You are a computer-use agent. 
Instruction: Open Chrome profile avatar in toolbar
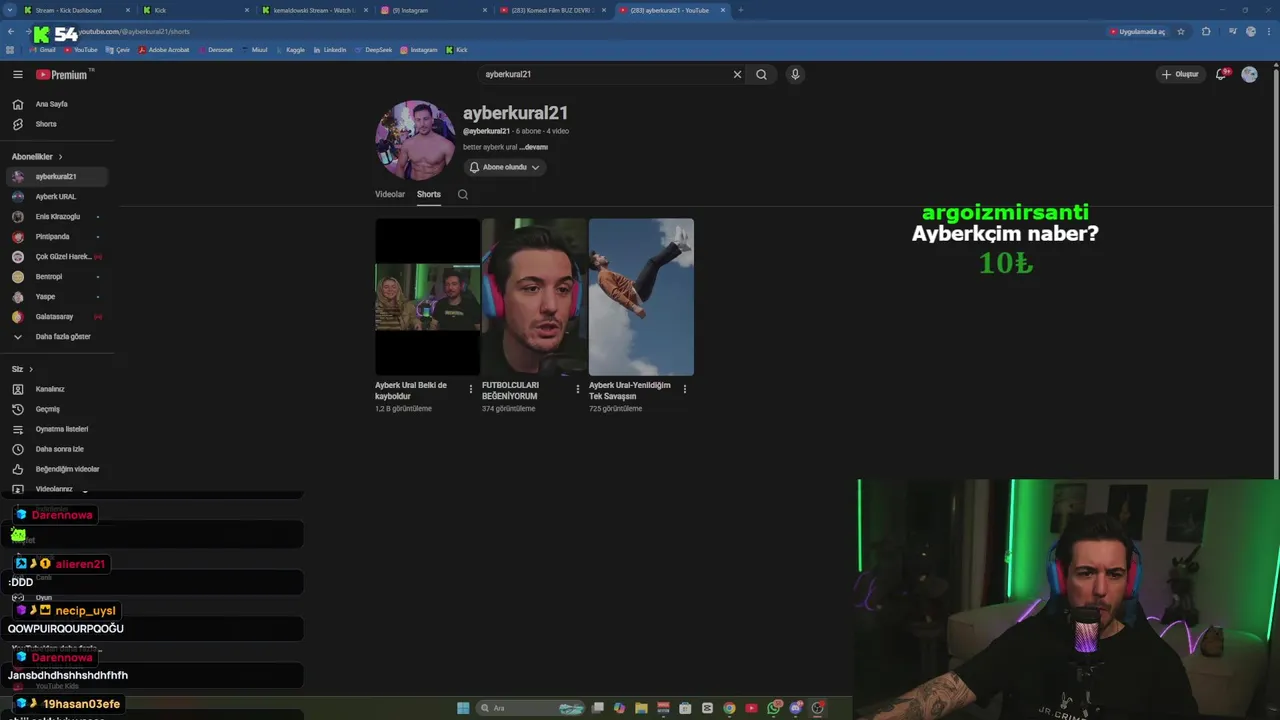pyautogui.click(x=1251, y=31)
